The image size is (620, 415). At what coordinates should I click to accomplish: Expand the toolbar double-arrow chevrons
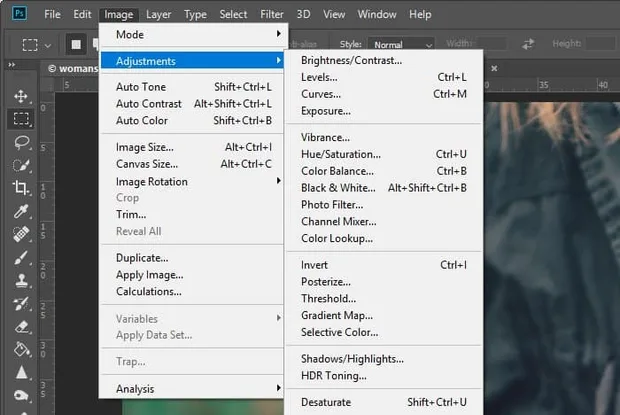point(11,64)
